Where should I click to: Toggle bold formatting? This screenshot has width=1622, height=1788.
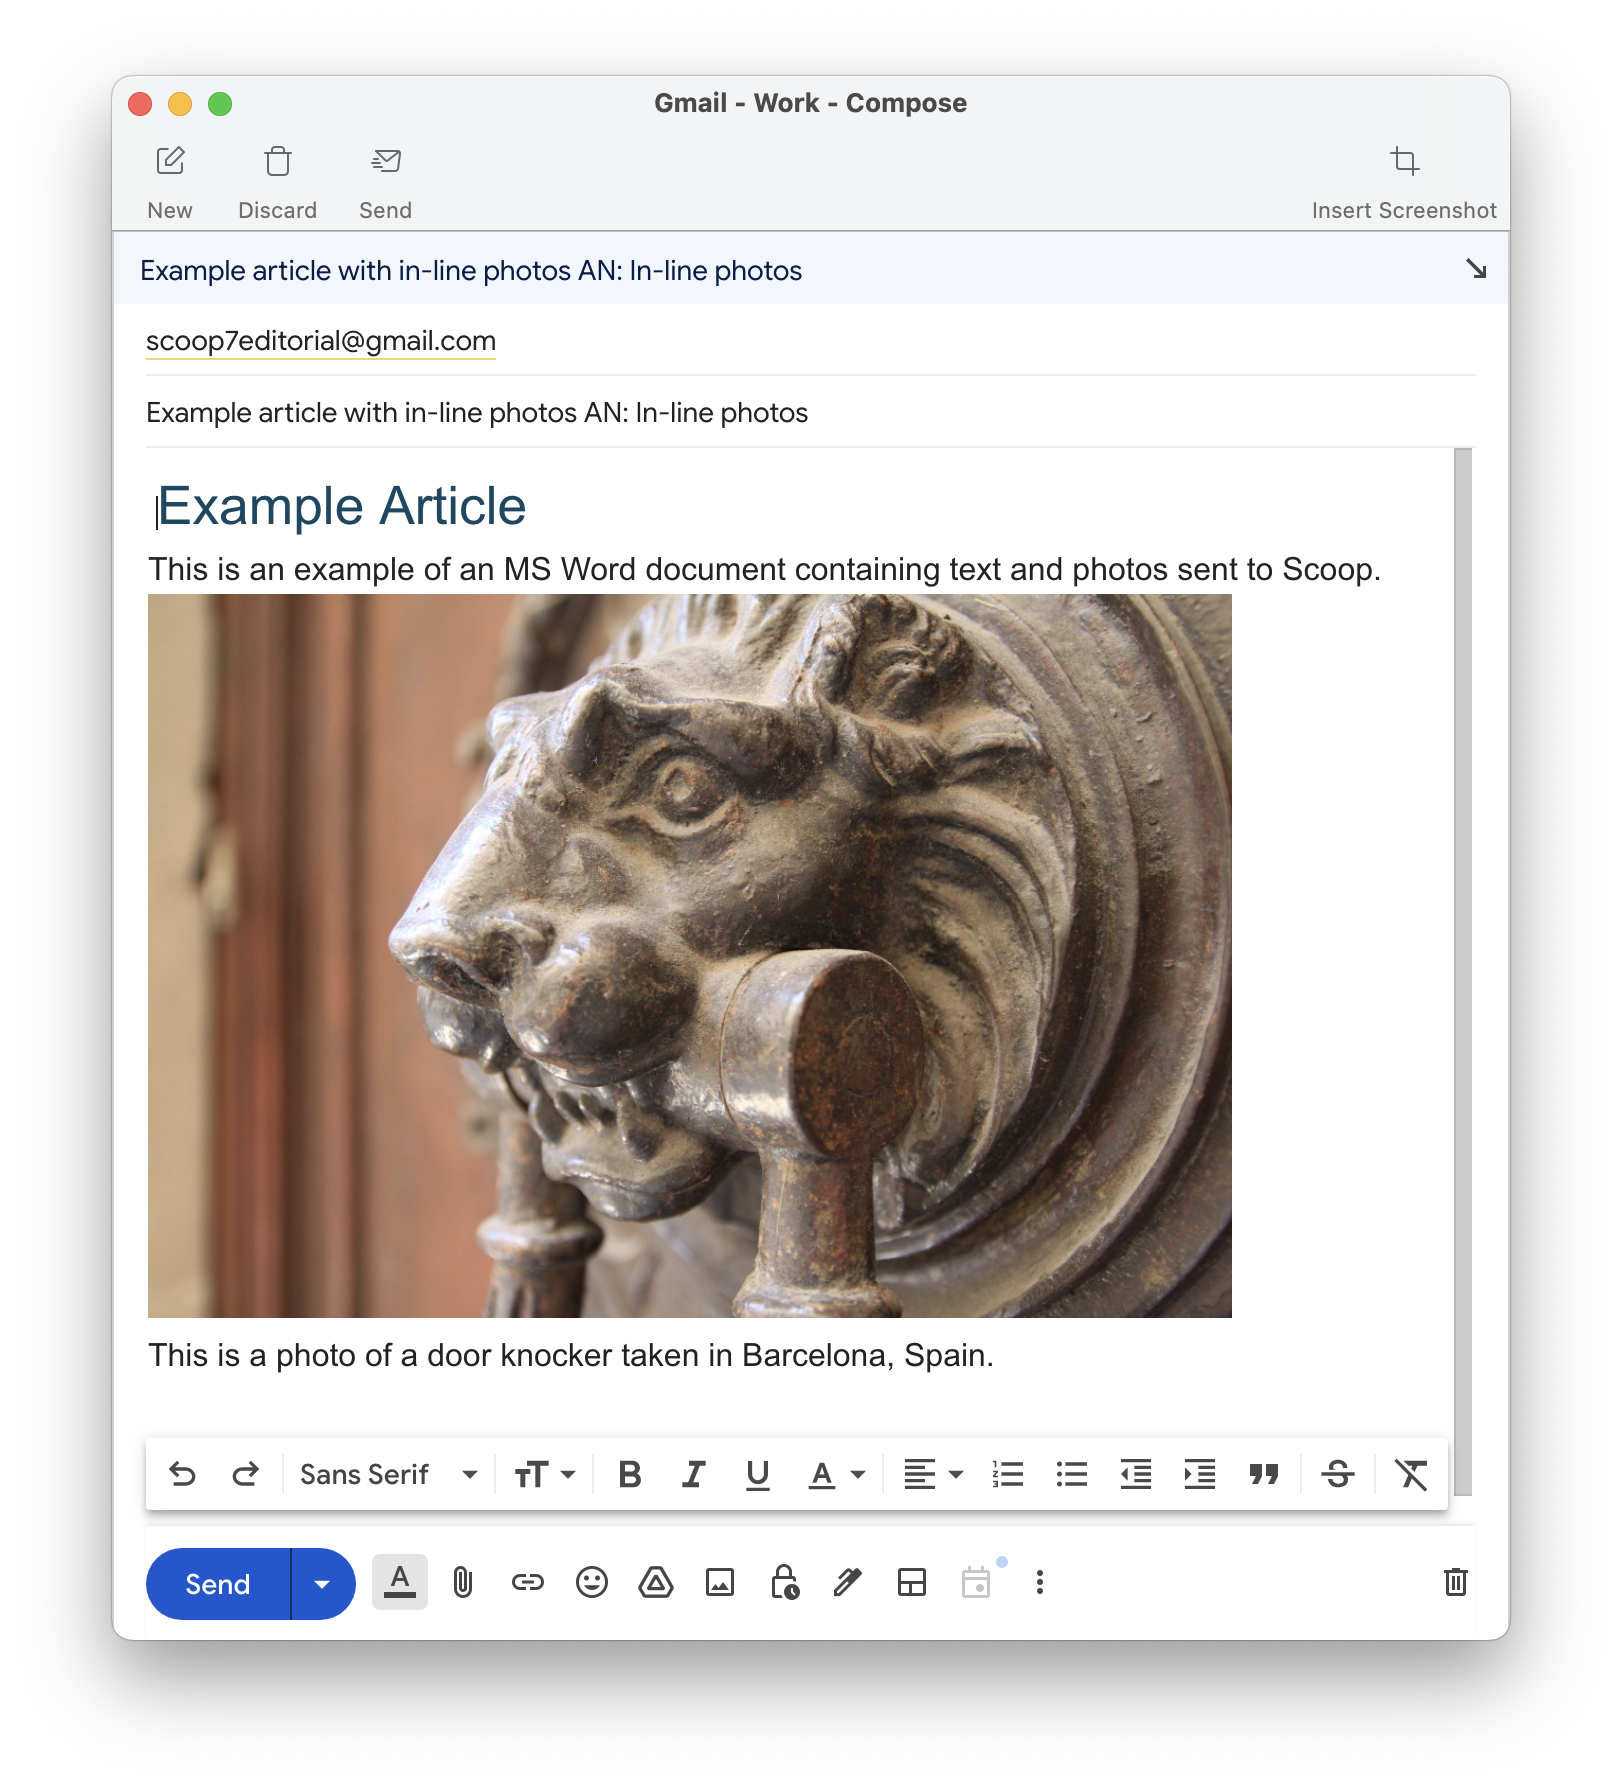click(629, 1474)
